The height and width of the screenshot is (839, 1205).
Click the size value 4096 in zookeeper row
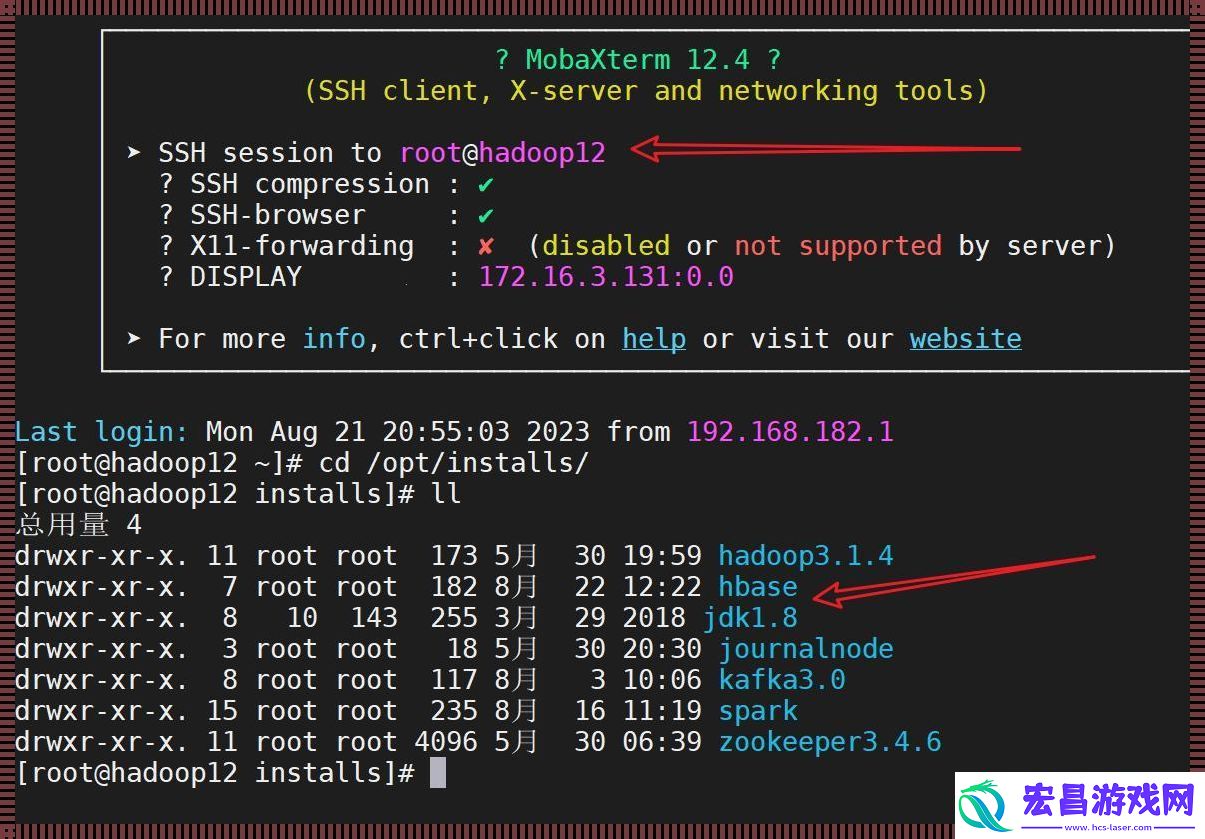tap(446, 742)
